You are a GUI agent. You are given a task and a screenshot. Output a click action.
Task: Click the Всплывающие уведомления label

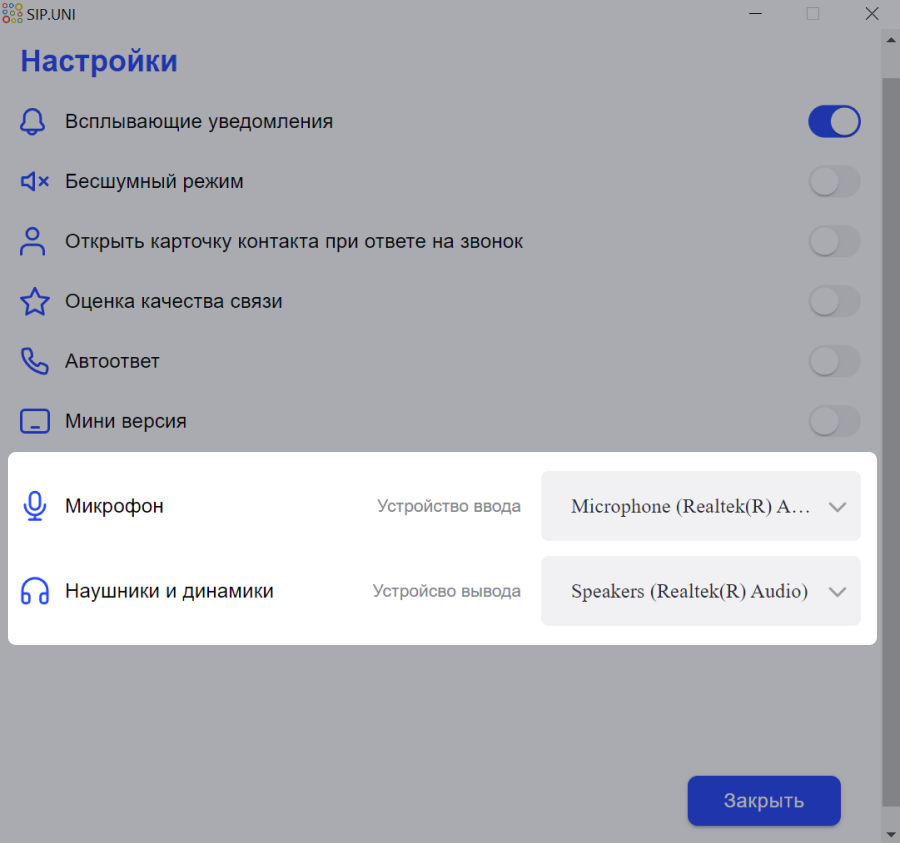[199, 122]
